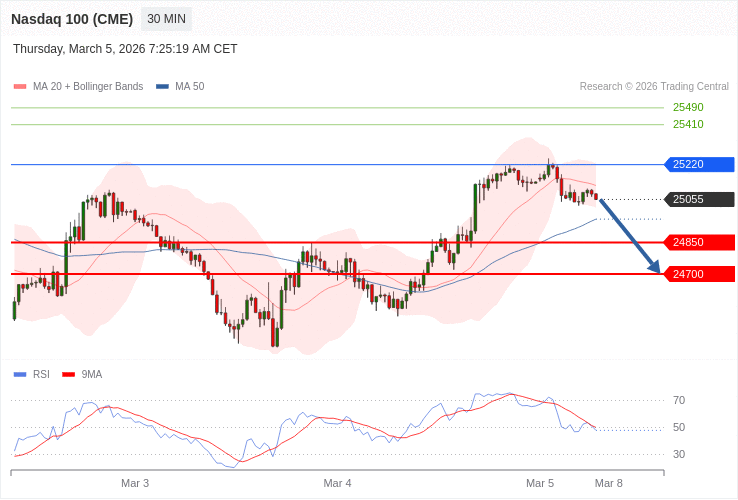The image size is (738, 500).
Task: Click the Mar 3 date label
Action: tap(135, 483)
